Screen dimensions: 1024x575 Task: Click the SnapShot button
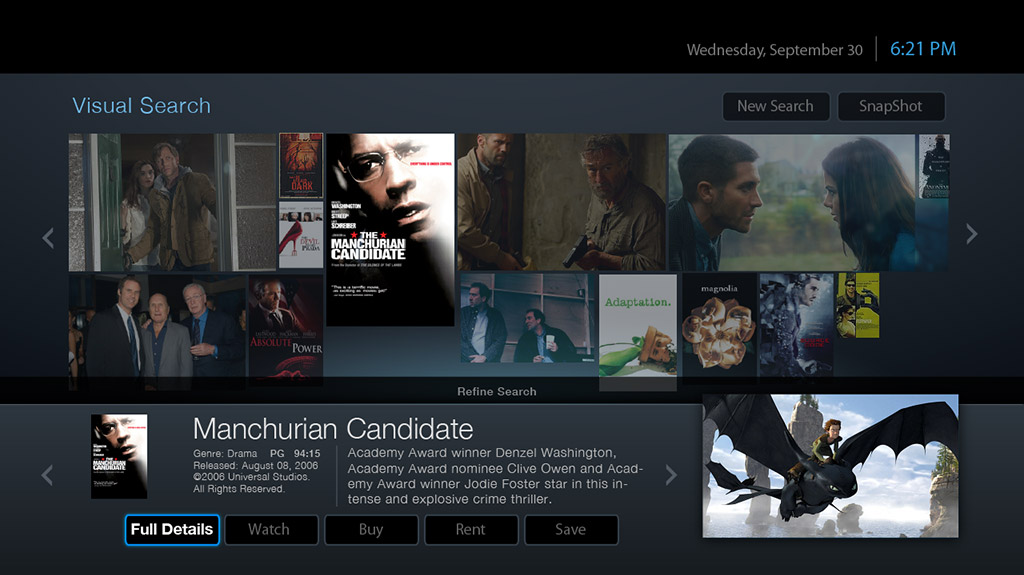pyautogui.click(x=891, y=106)
